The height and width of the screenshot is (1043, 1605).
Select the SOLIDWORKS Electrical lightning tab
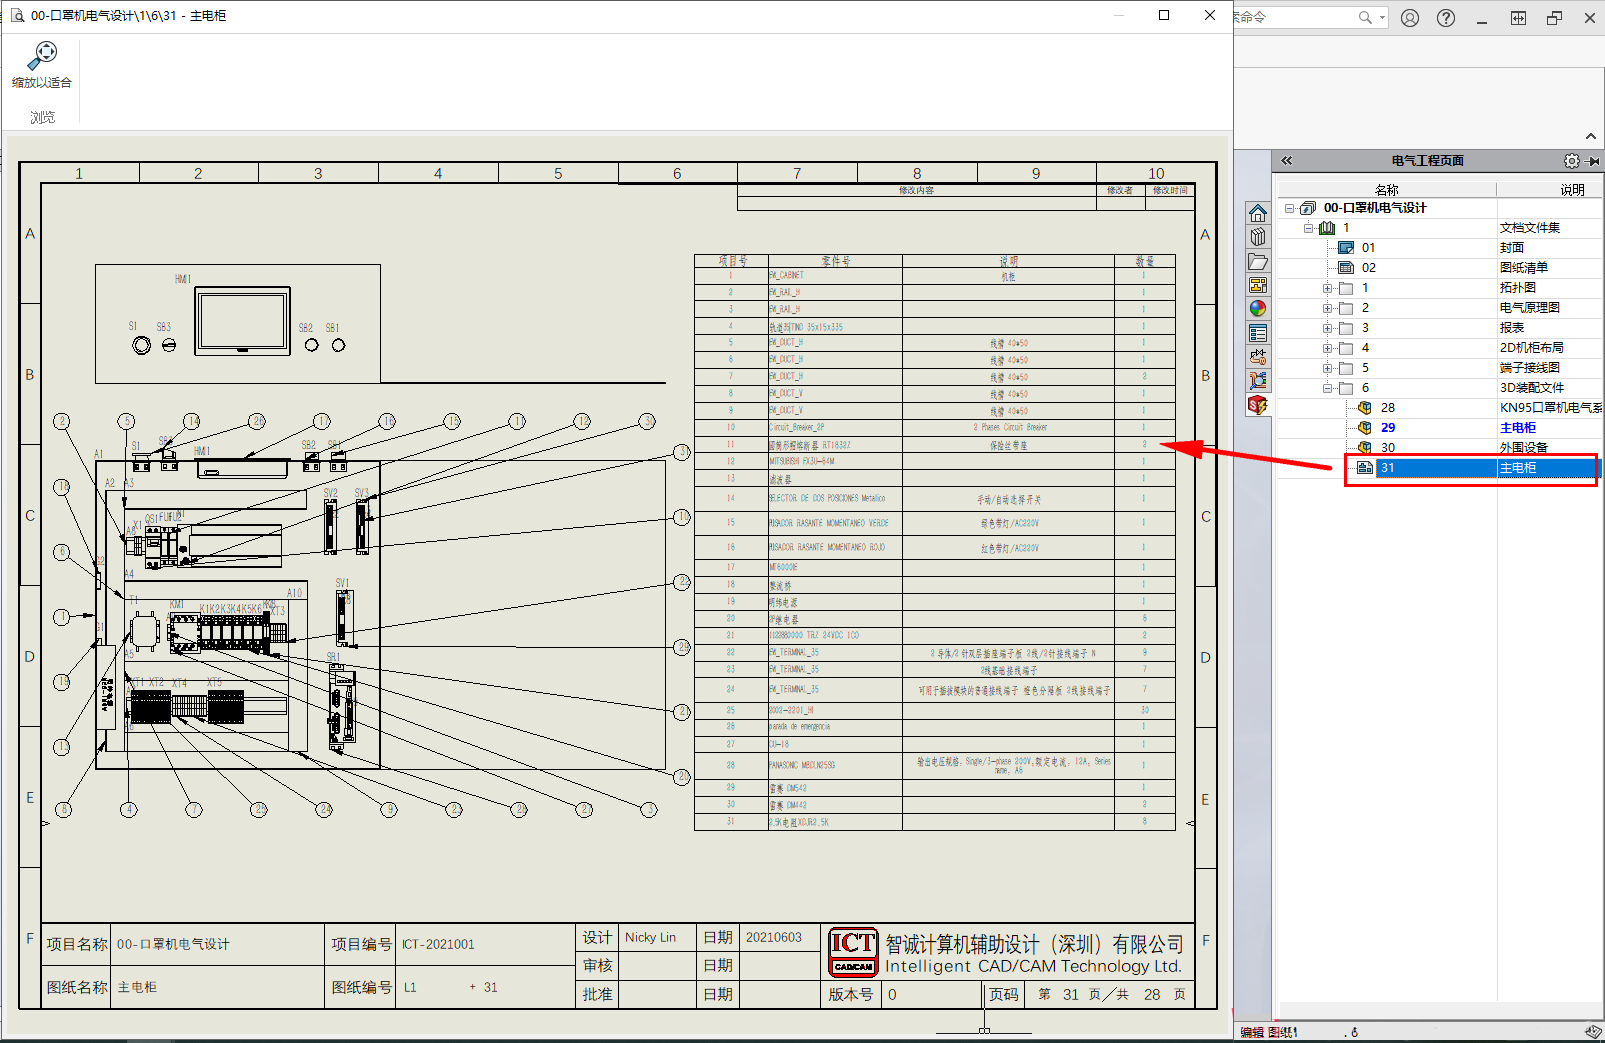(1258, 405)
